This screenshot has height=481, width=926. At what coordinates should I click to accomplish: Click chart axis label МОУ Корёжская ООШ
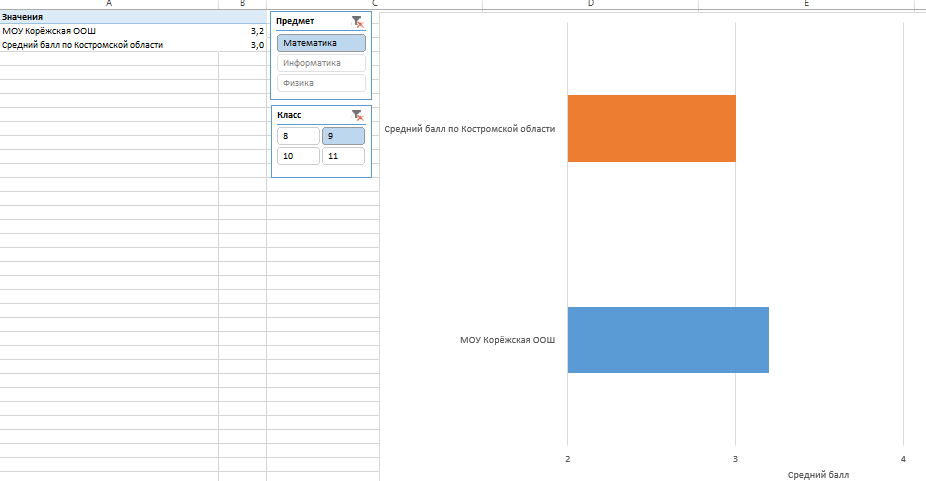coord(507,340)
